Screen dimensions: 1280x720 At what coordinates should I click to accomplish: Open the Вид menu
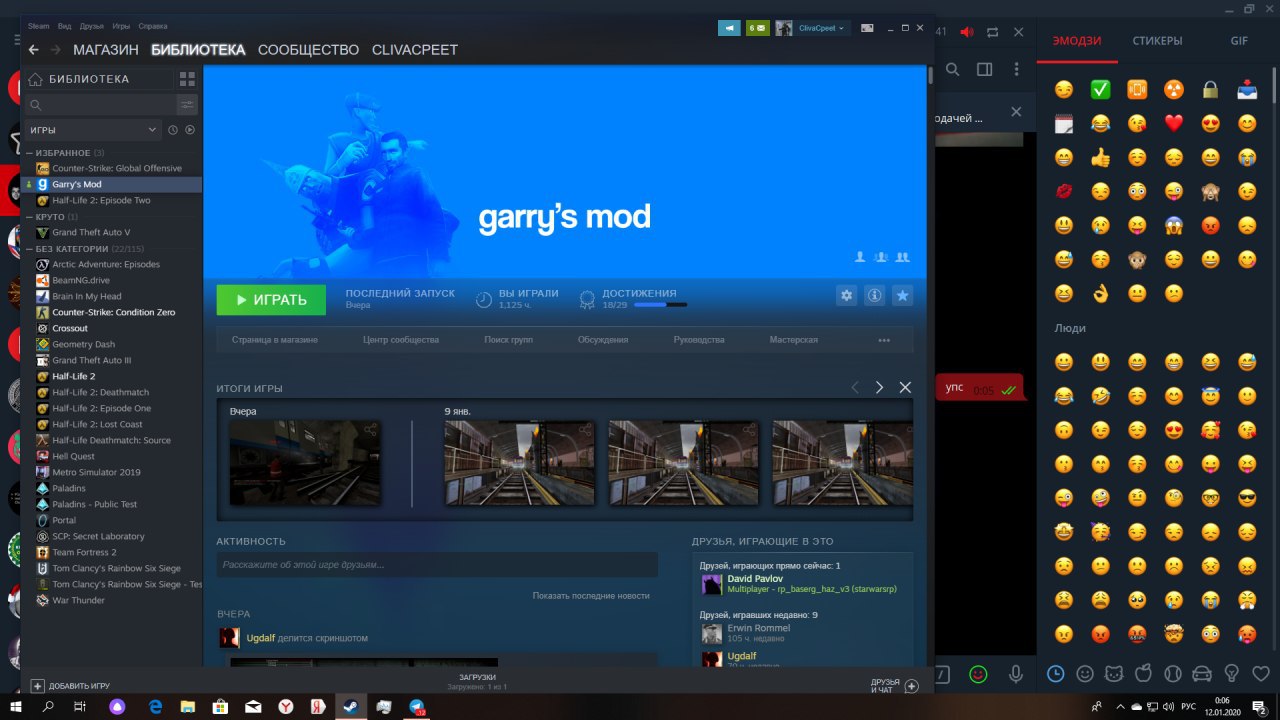tap(65, 26)
